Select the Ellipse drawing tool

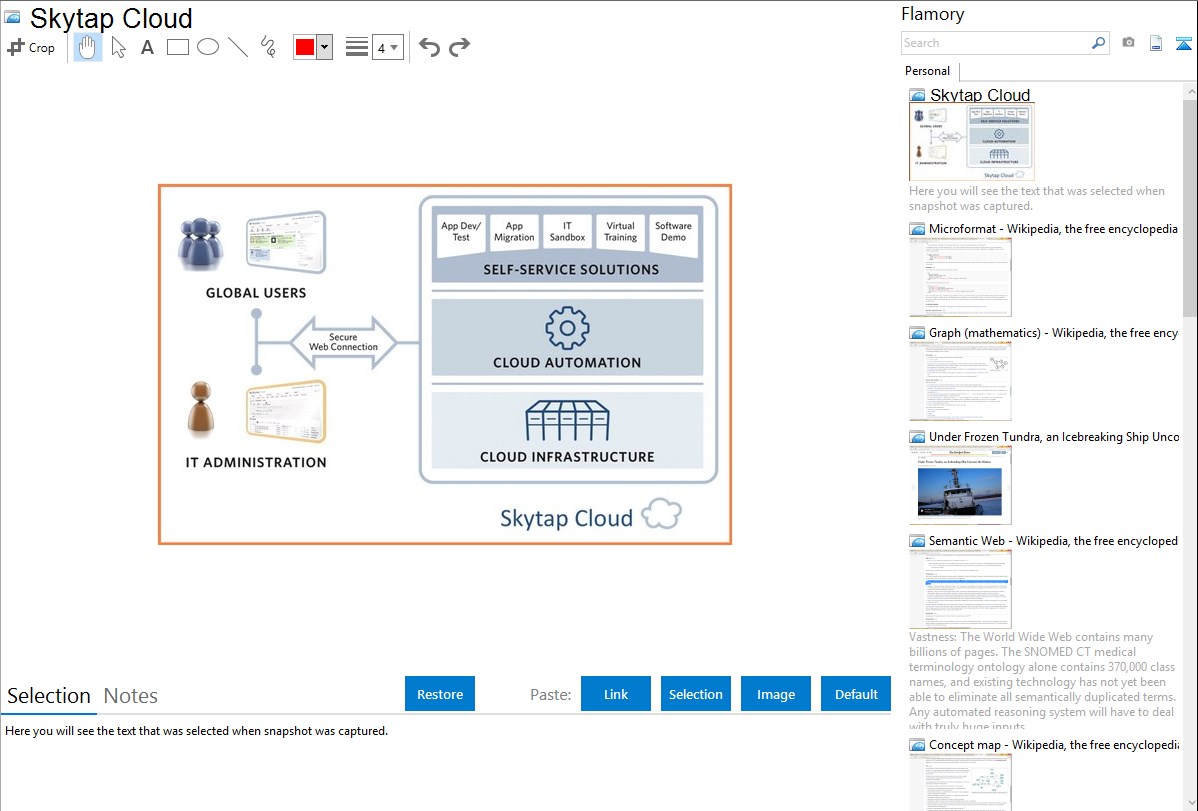(x=207, y=46)
